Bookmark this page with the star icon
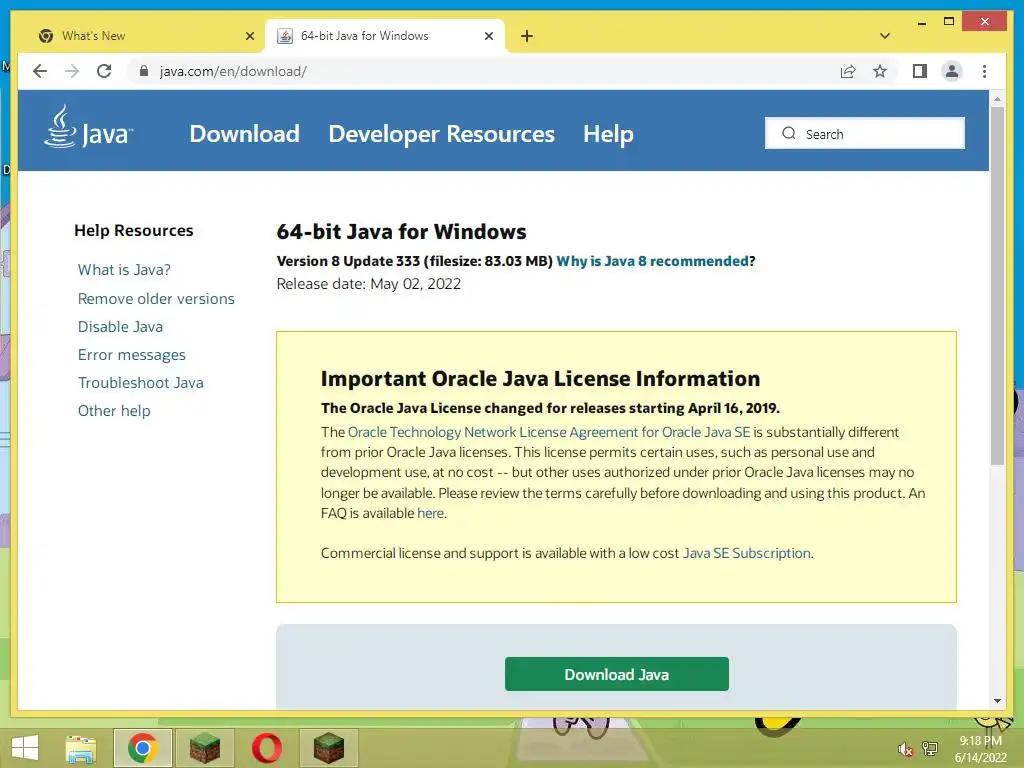The image size is (1024, 768). (x=880, y=71)
